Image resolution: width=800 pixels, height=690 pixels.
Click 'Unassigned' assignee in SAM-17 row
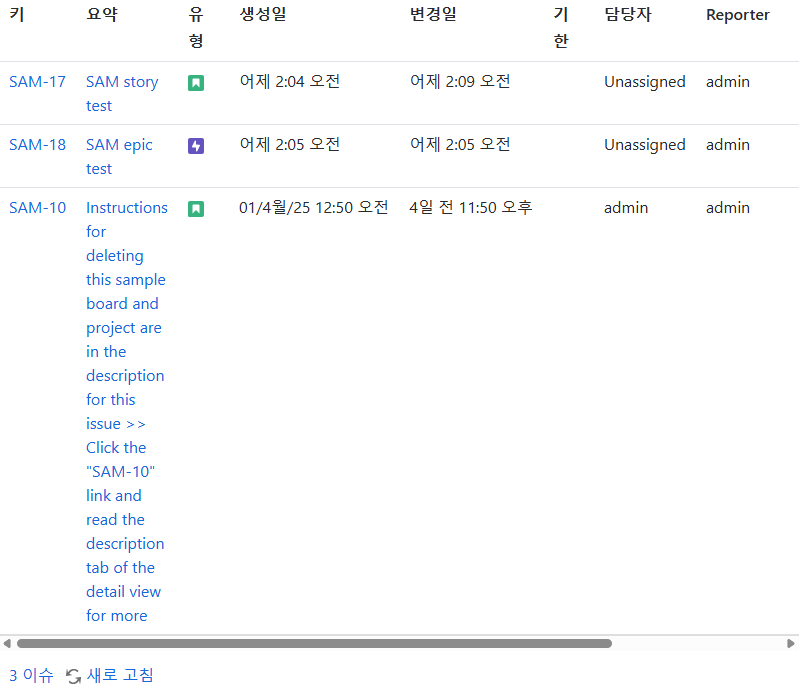[x=645, y=82]
